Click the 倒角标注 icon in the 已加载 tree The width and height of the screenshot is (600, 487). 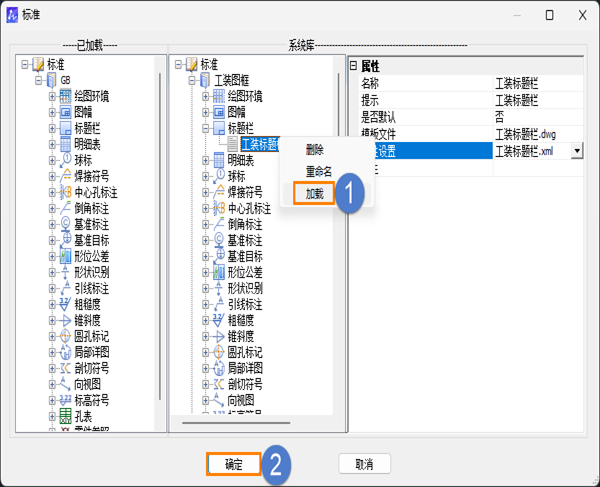65,208
